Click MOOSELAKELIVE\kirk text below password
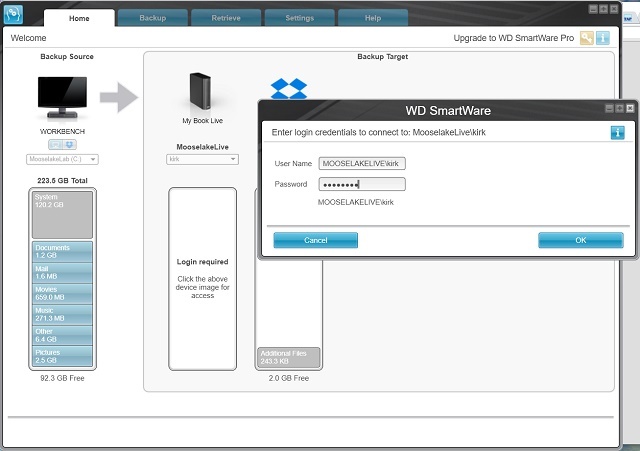This screenshot has height=451, width=640. pos(356,202)
